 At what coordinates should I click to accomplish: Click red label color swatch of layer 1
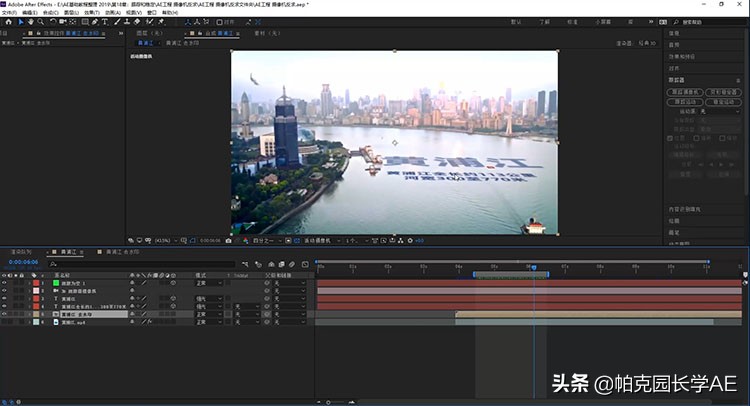coord(36,283)
